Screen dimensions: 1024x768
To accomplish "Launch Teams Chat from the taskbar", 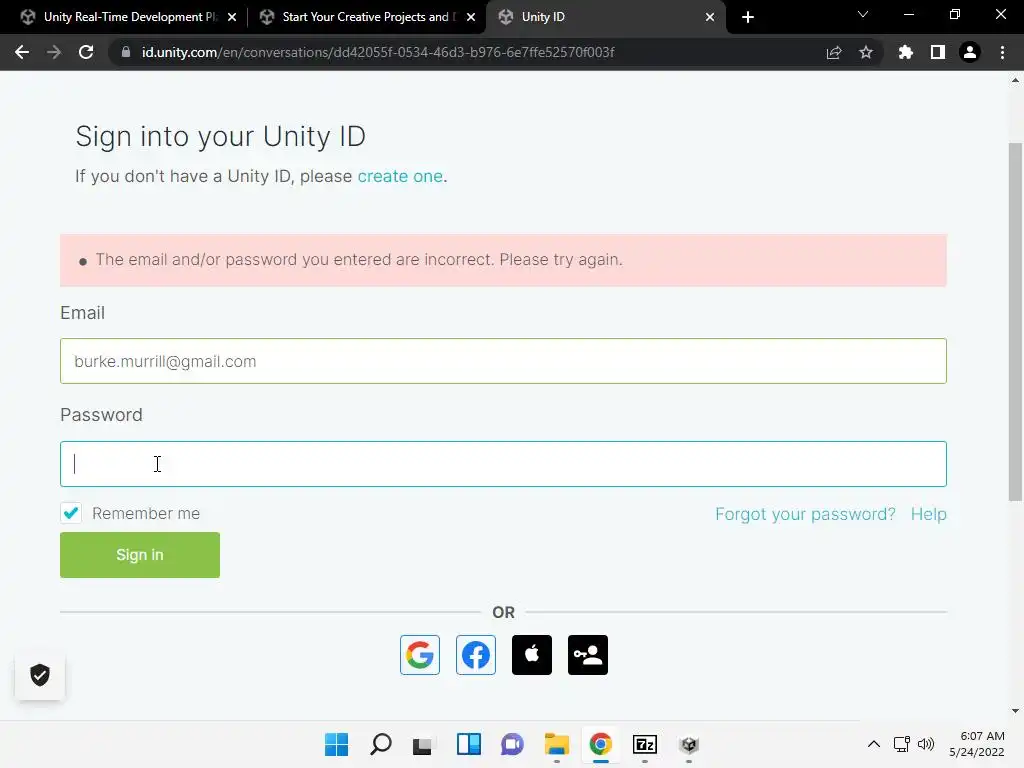I will pos(512,744).
